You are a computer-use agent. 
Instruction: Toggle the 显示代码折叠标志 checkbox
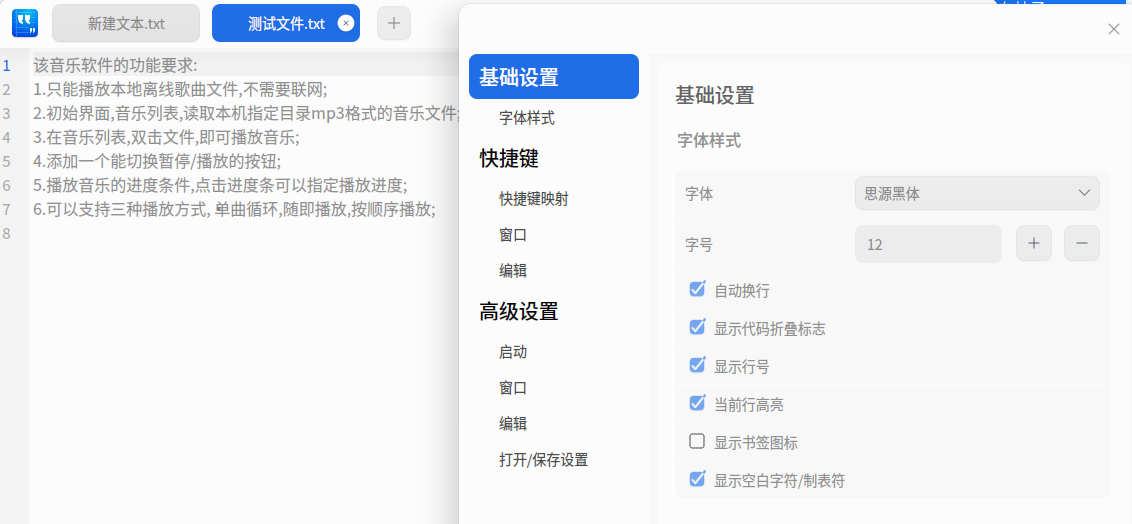pyautogui.click(x=697, y=327)
